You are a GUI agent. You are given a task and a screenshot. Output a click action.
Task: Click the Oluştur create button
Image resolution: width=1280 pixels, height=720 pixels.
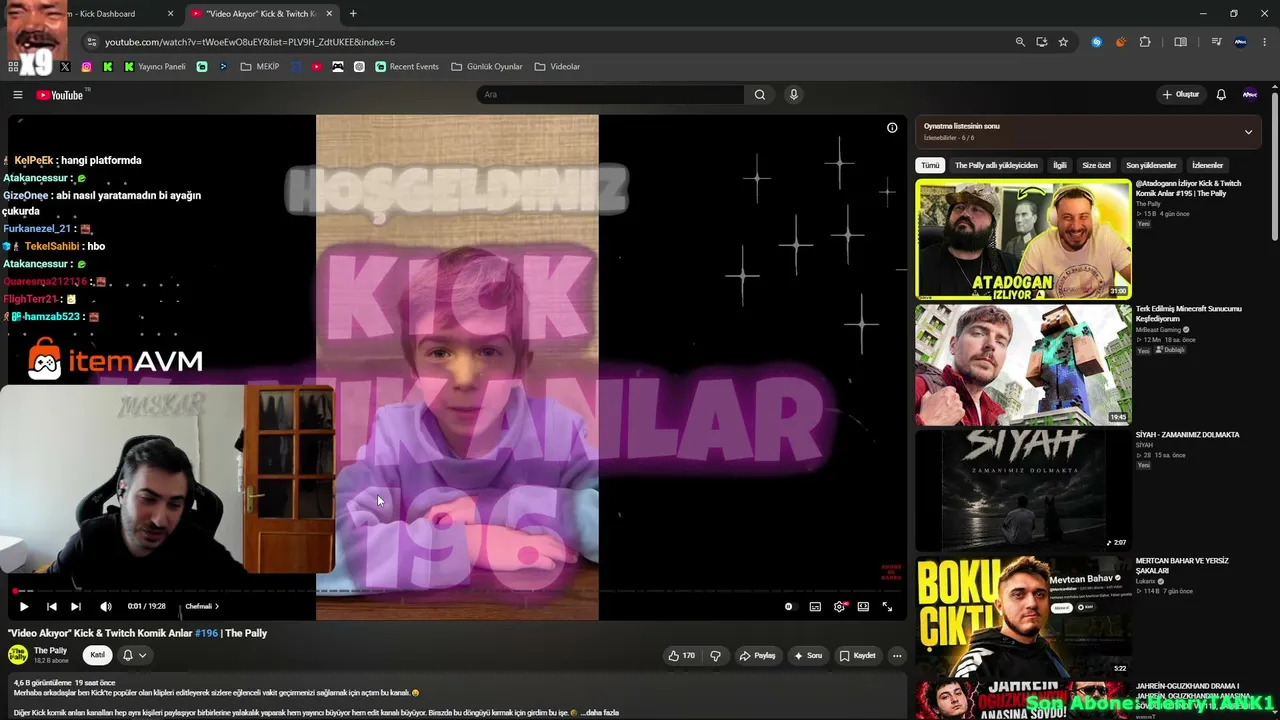[x=1180, y=95]
